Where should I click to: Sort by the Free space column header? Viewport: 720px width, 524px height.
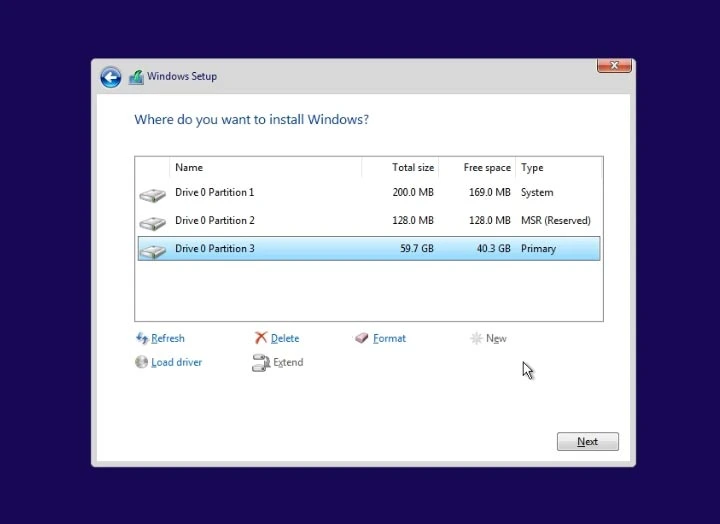point(477,168)
